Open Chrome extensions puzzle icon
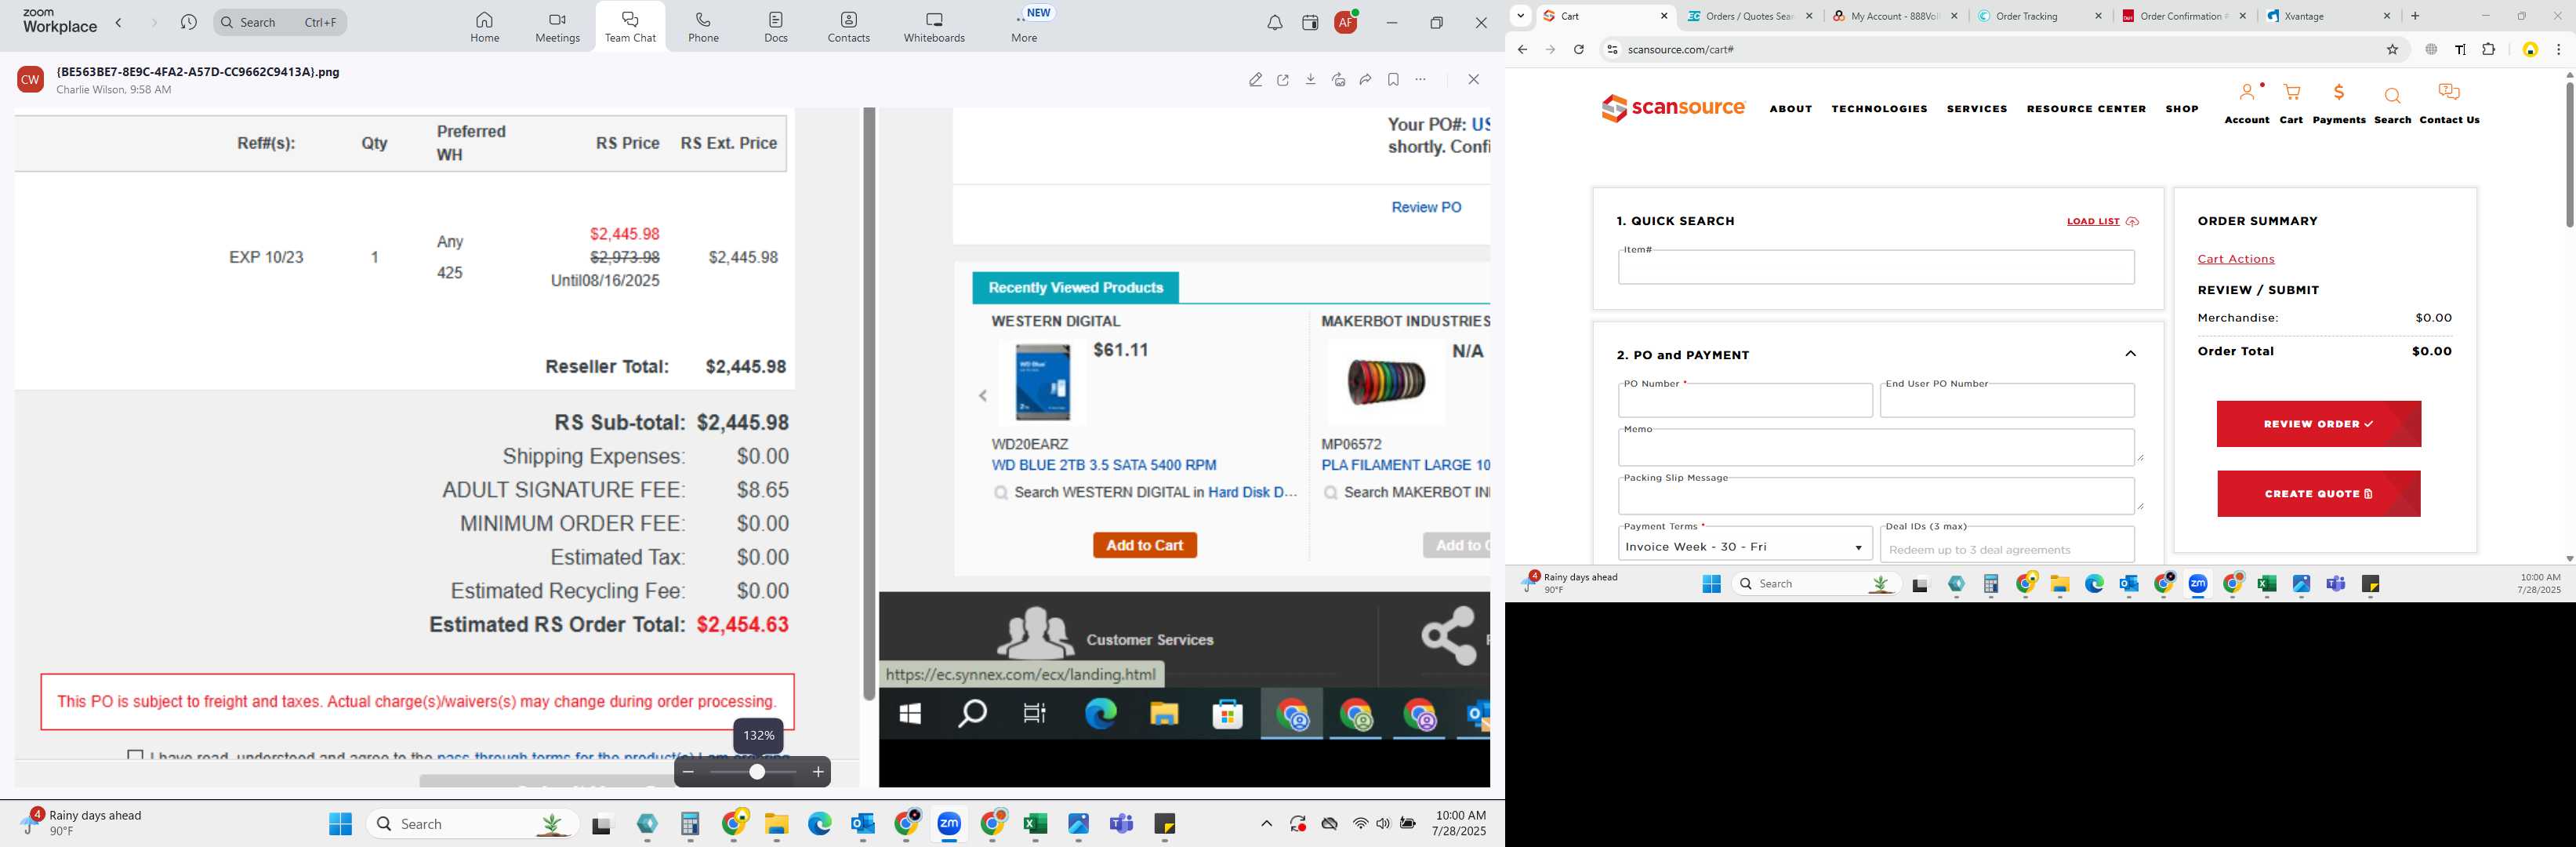 tap(2489, 50)
